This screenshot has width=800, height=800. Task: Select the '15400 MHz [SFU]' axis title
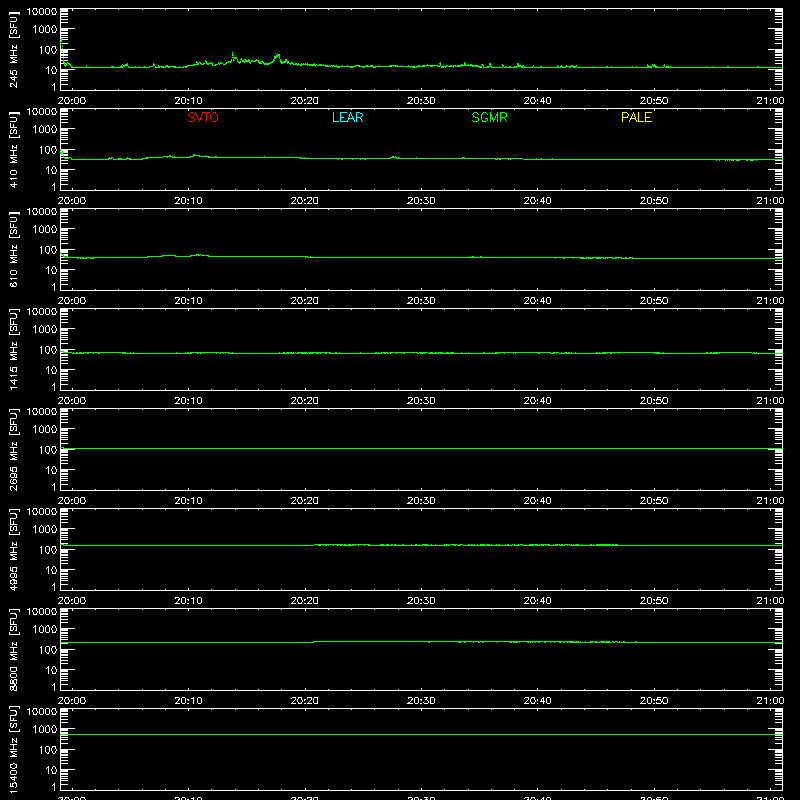[x=13, y=749]
